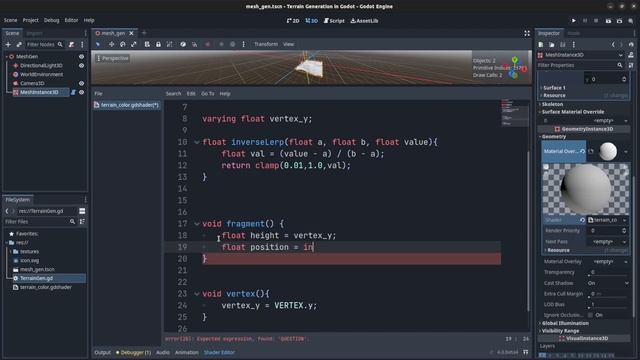Open the Debugger (1) bottom panel
The image size is (640, 360).
(x=133, y=352)
